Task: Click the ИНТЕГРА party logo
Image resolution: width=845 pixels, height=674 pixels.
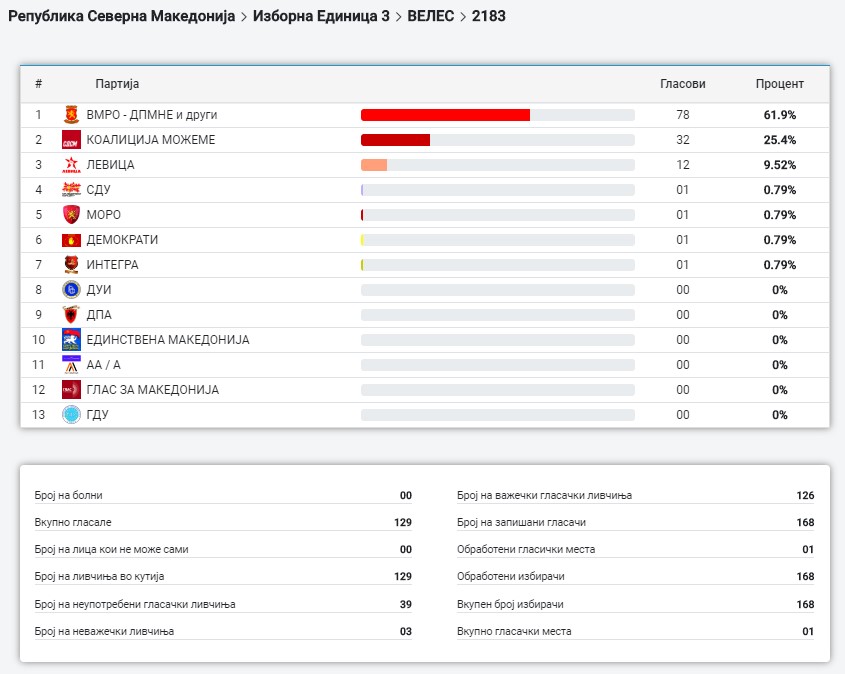Action: point(71,265)
